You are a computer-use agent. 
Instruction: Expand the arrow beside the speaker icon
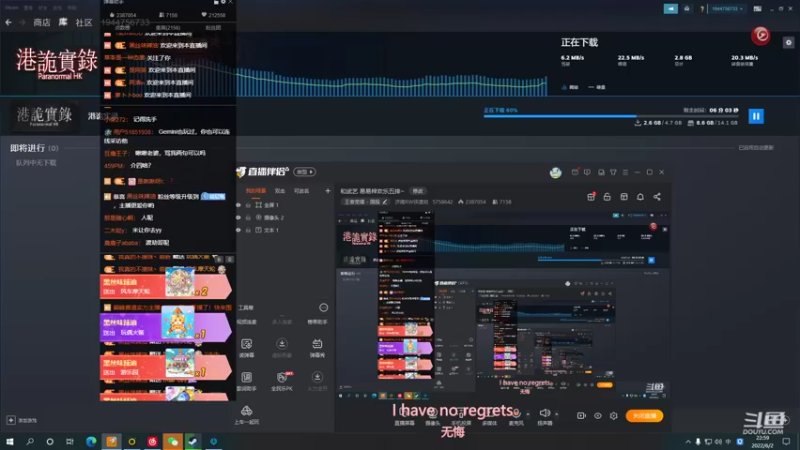[x=557, y=414]
